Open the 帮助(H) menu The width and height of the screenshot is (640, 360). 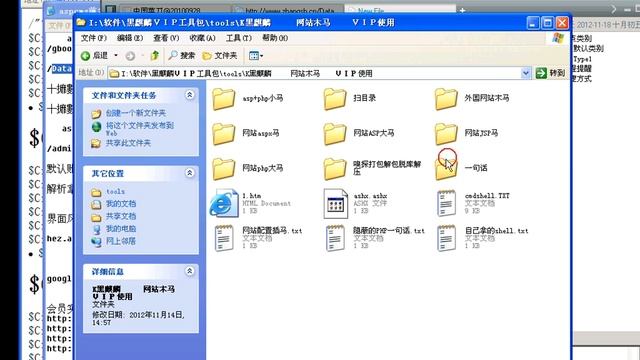pos(275,38)
